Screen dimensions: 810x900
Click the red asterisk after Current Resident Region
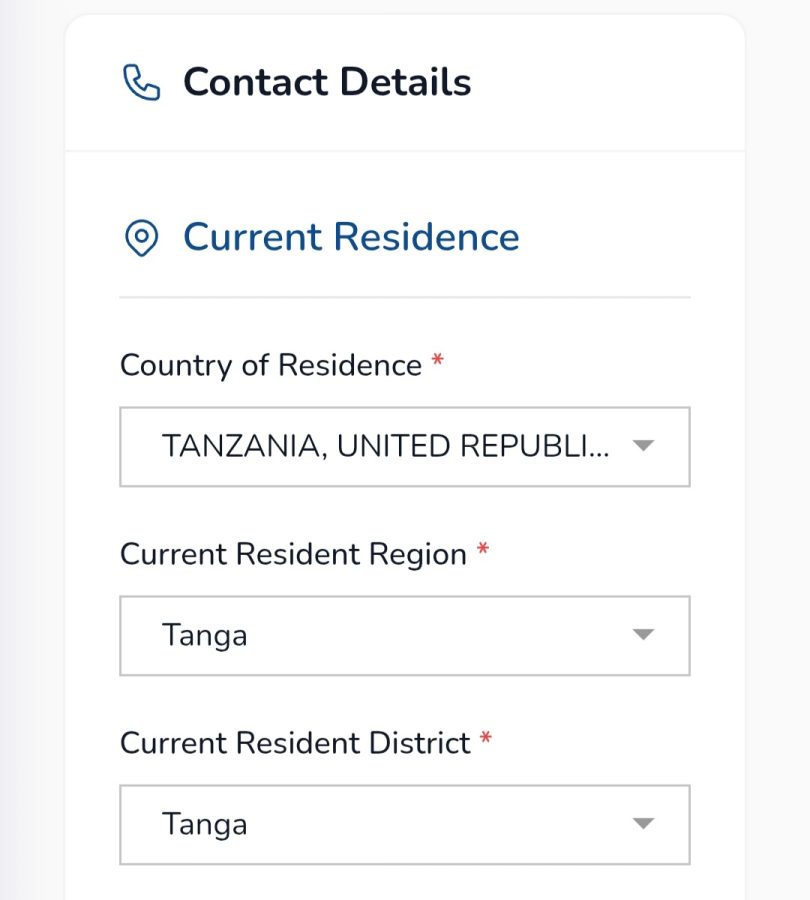pos(483,551)
